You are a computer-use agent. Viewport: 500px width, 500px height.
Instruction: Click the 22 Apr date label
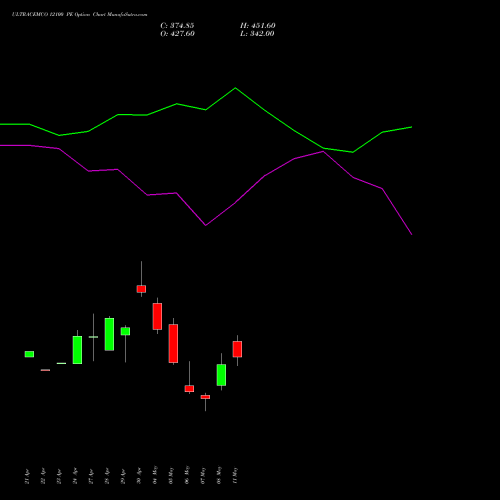(x=43, y=476)
